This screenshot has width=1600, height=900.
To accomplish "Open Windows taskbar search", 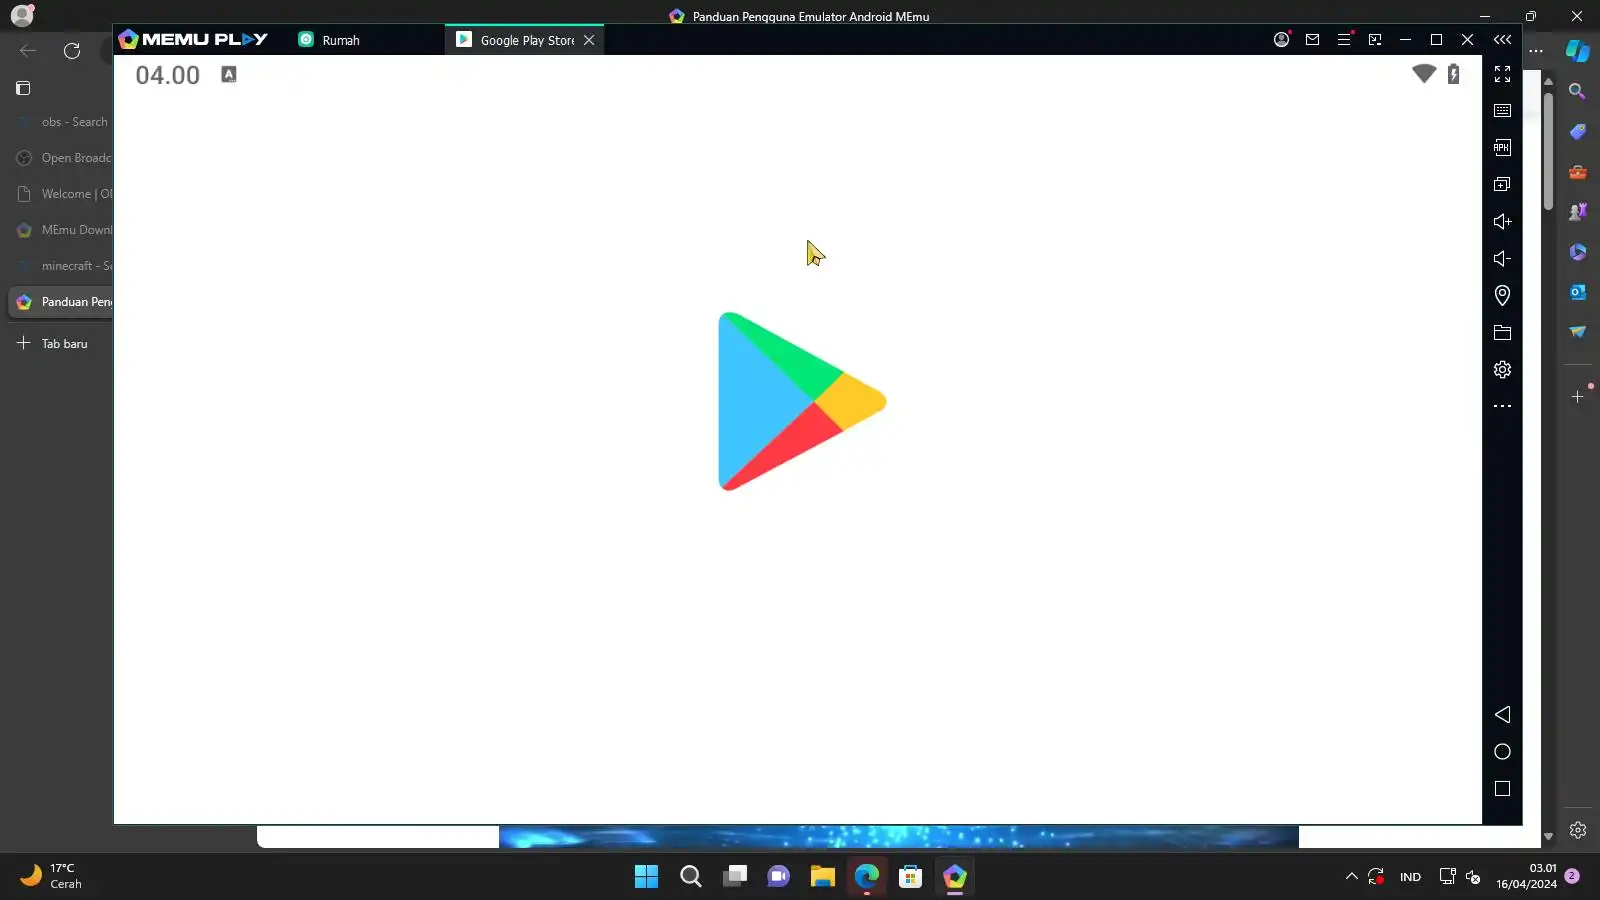I will coord(690,876).
